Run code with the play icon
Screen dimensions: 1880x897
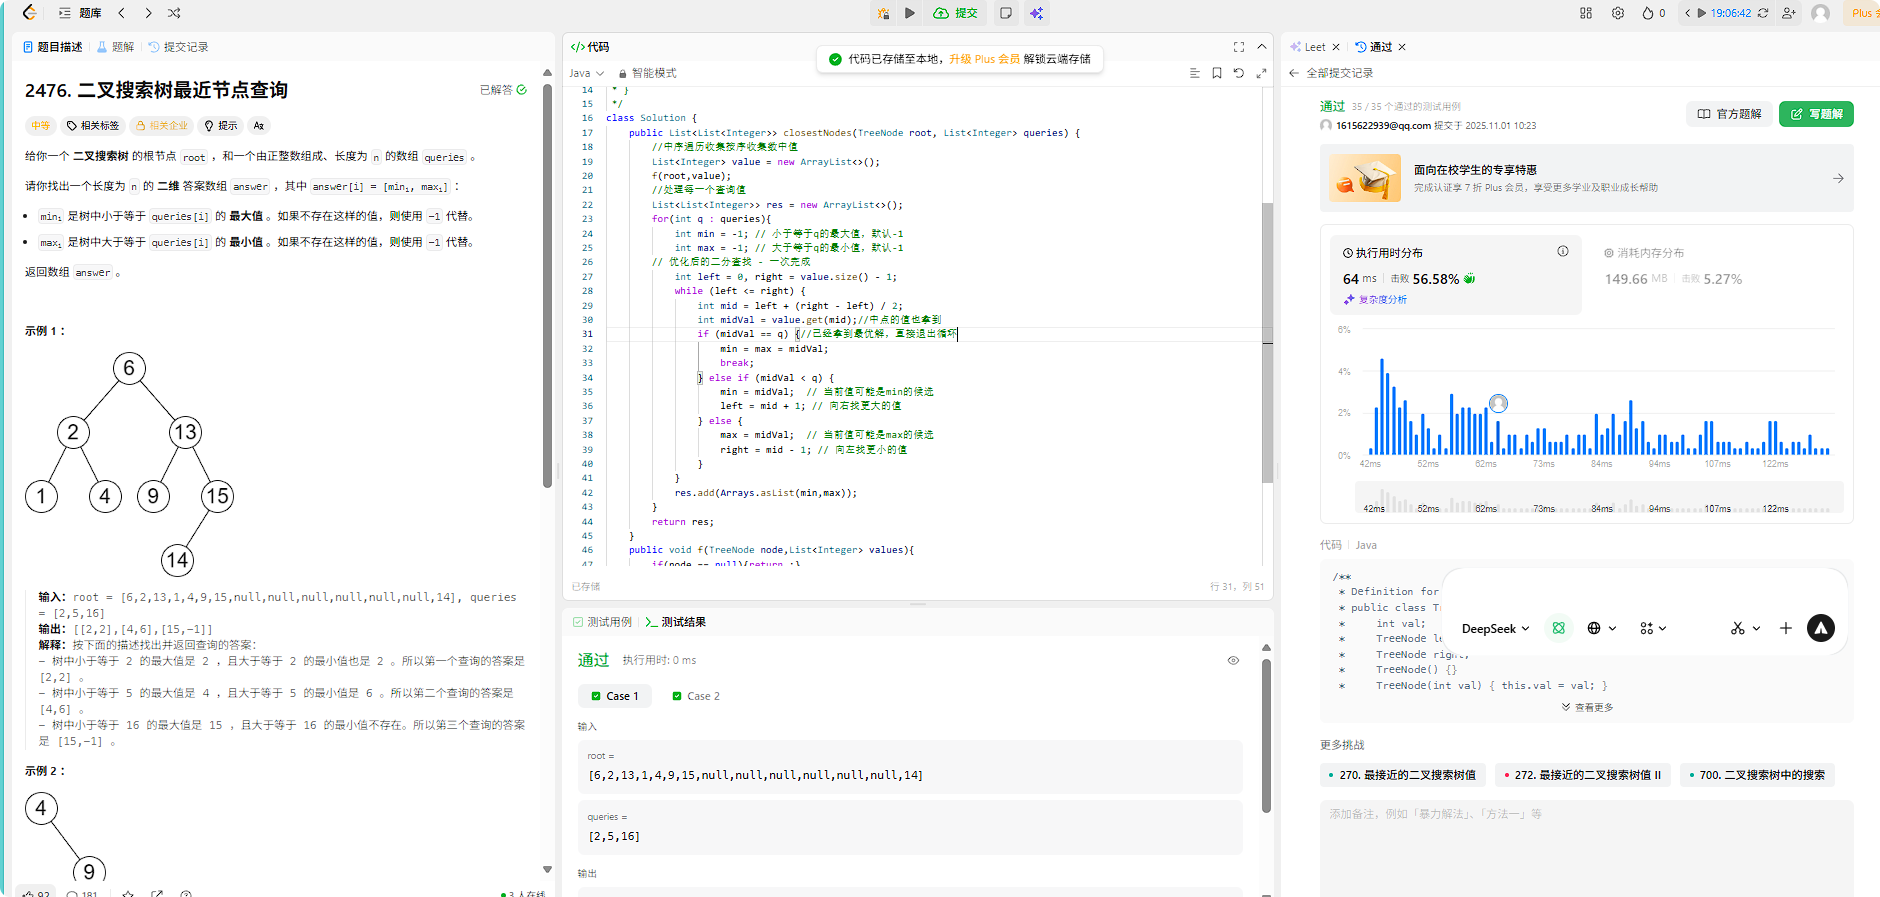910,13
